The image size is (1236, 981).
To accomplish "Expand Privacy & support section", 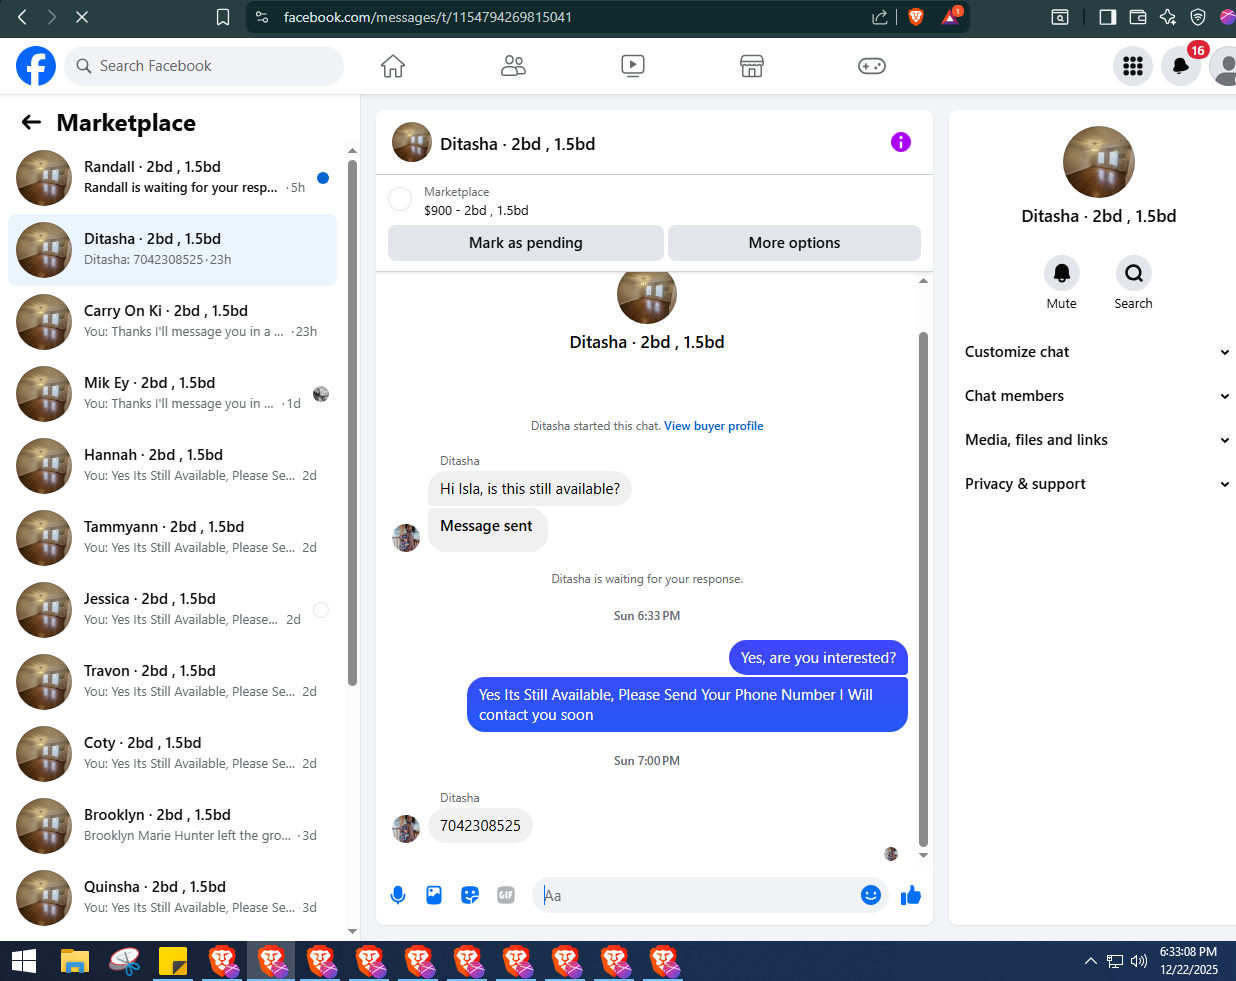I will pyautogui.click(x=1096, y=484).
